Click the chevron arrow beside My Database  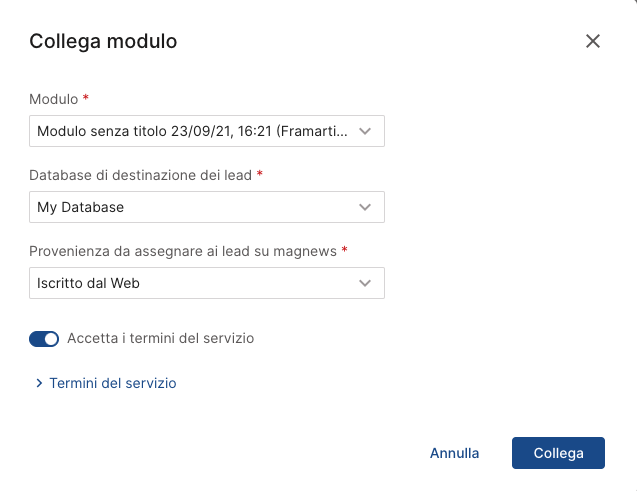(365, 207)
